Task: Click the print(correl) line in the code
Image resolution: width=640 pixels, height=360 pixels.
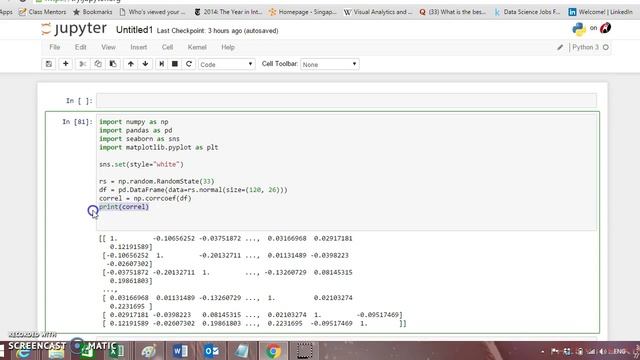Action: pyautogui.click(x=124, y=207)
